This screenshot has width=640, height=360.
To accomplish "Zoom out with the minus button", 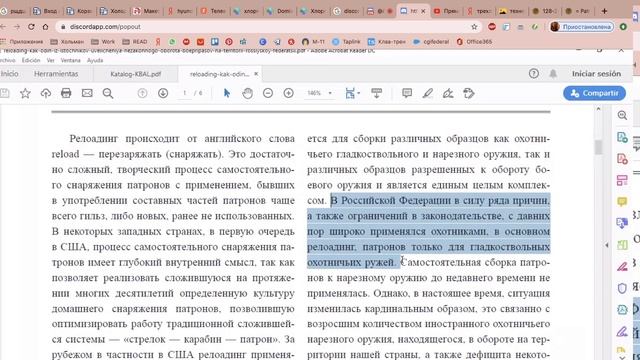I will coord(268,93).
